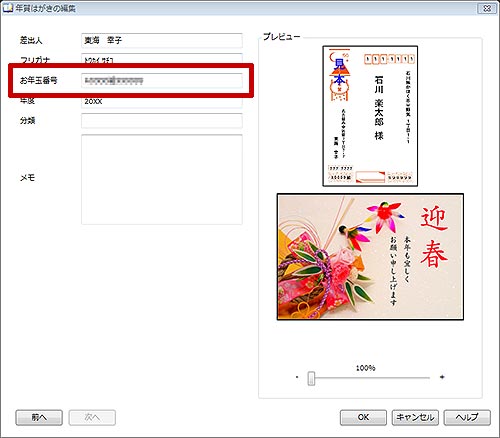The height and width of the screenshot is (438, 500).
Task: Click the preview zoom slider handle
Action: 311,378
